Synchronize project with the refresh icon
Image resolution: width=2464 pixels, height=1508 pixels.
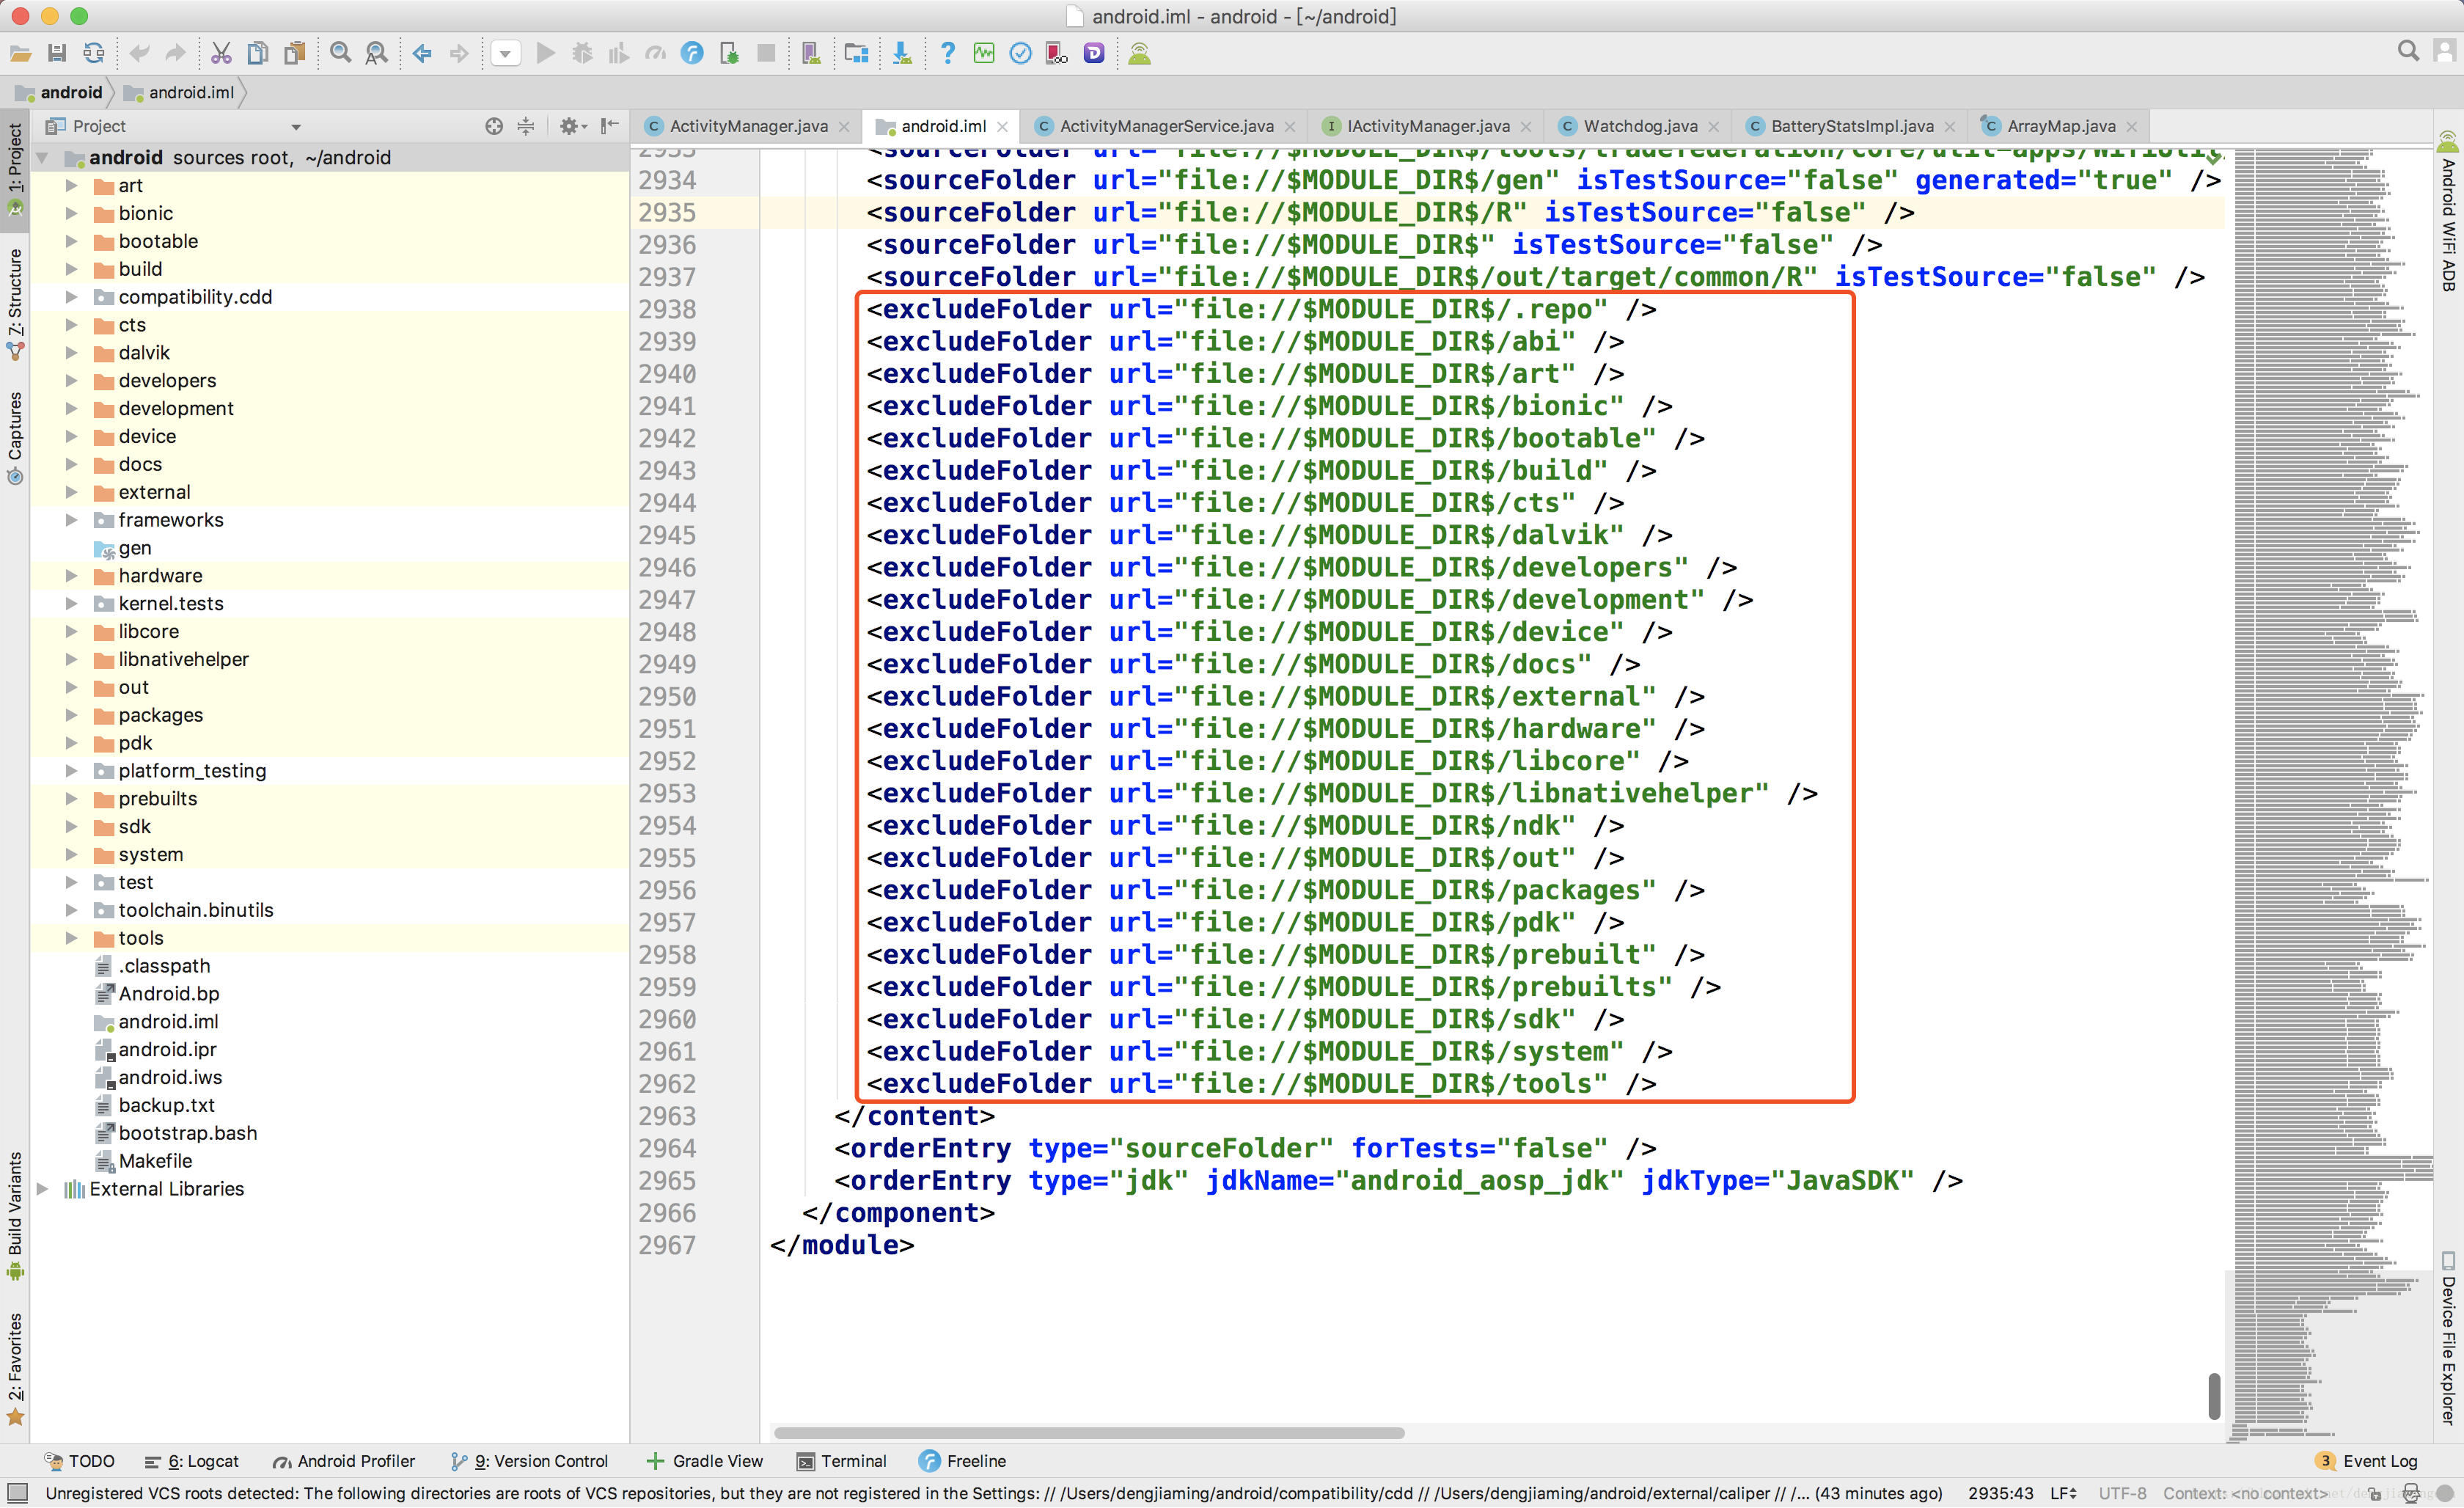94,53
